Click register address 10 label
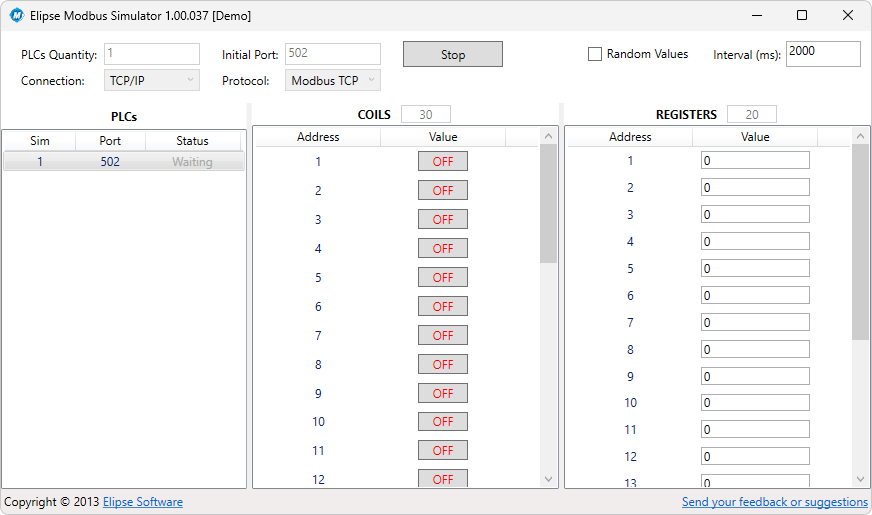Viewport: 872px width, 515px height. [630, 403]
